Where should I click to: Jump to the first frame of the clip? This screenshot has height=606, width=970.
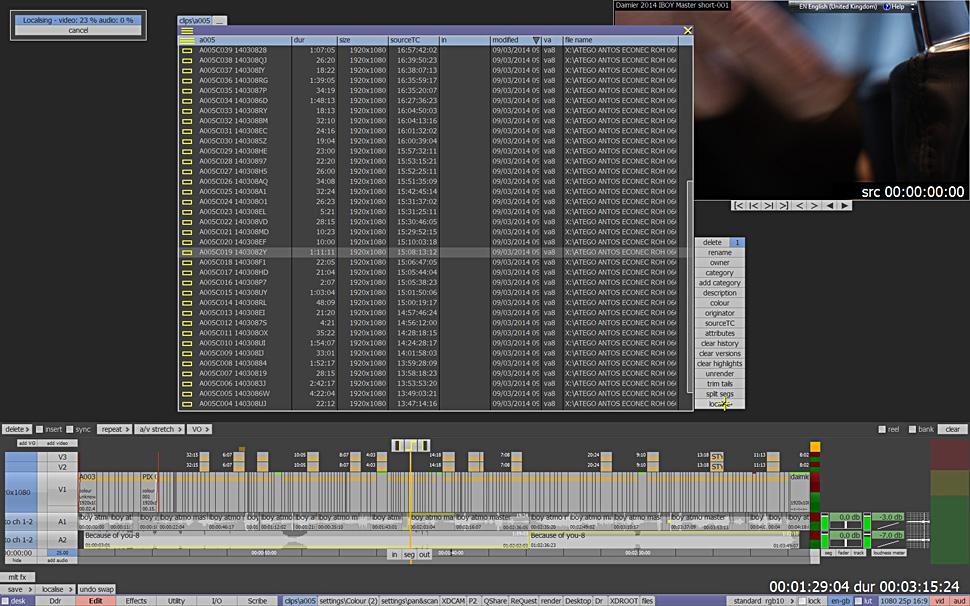point(739,205)
